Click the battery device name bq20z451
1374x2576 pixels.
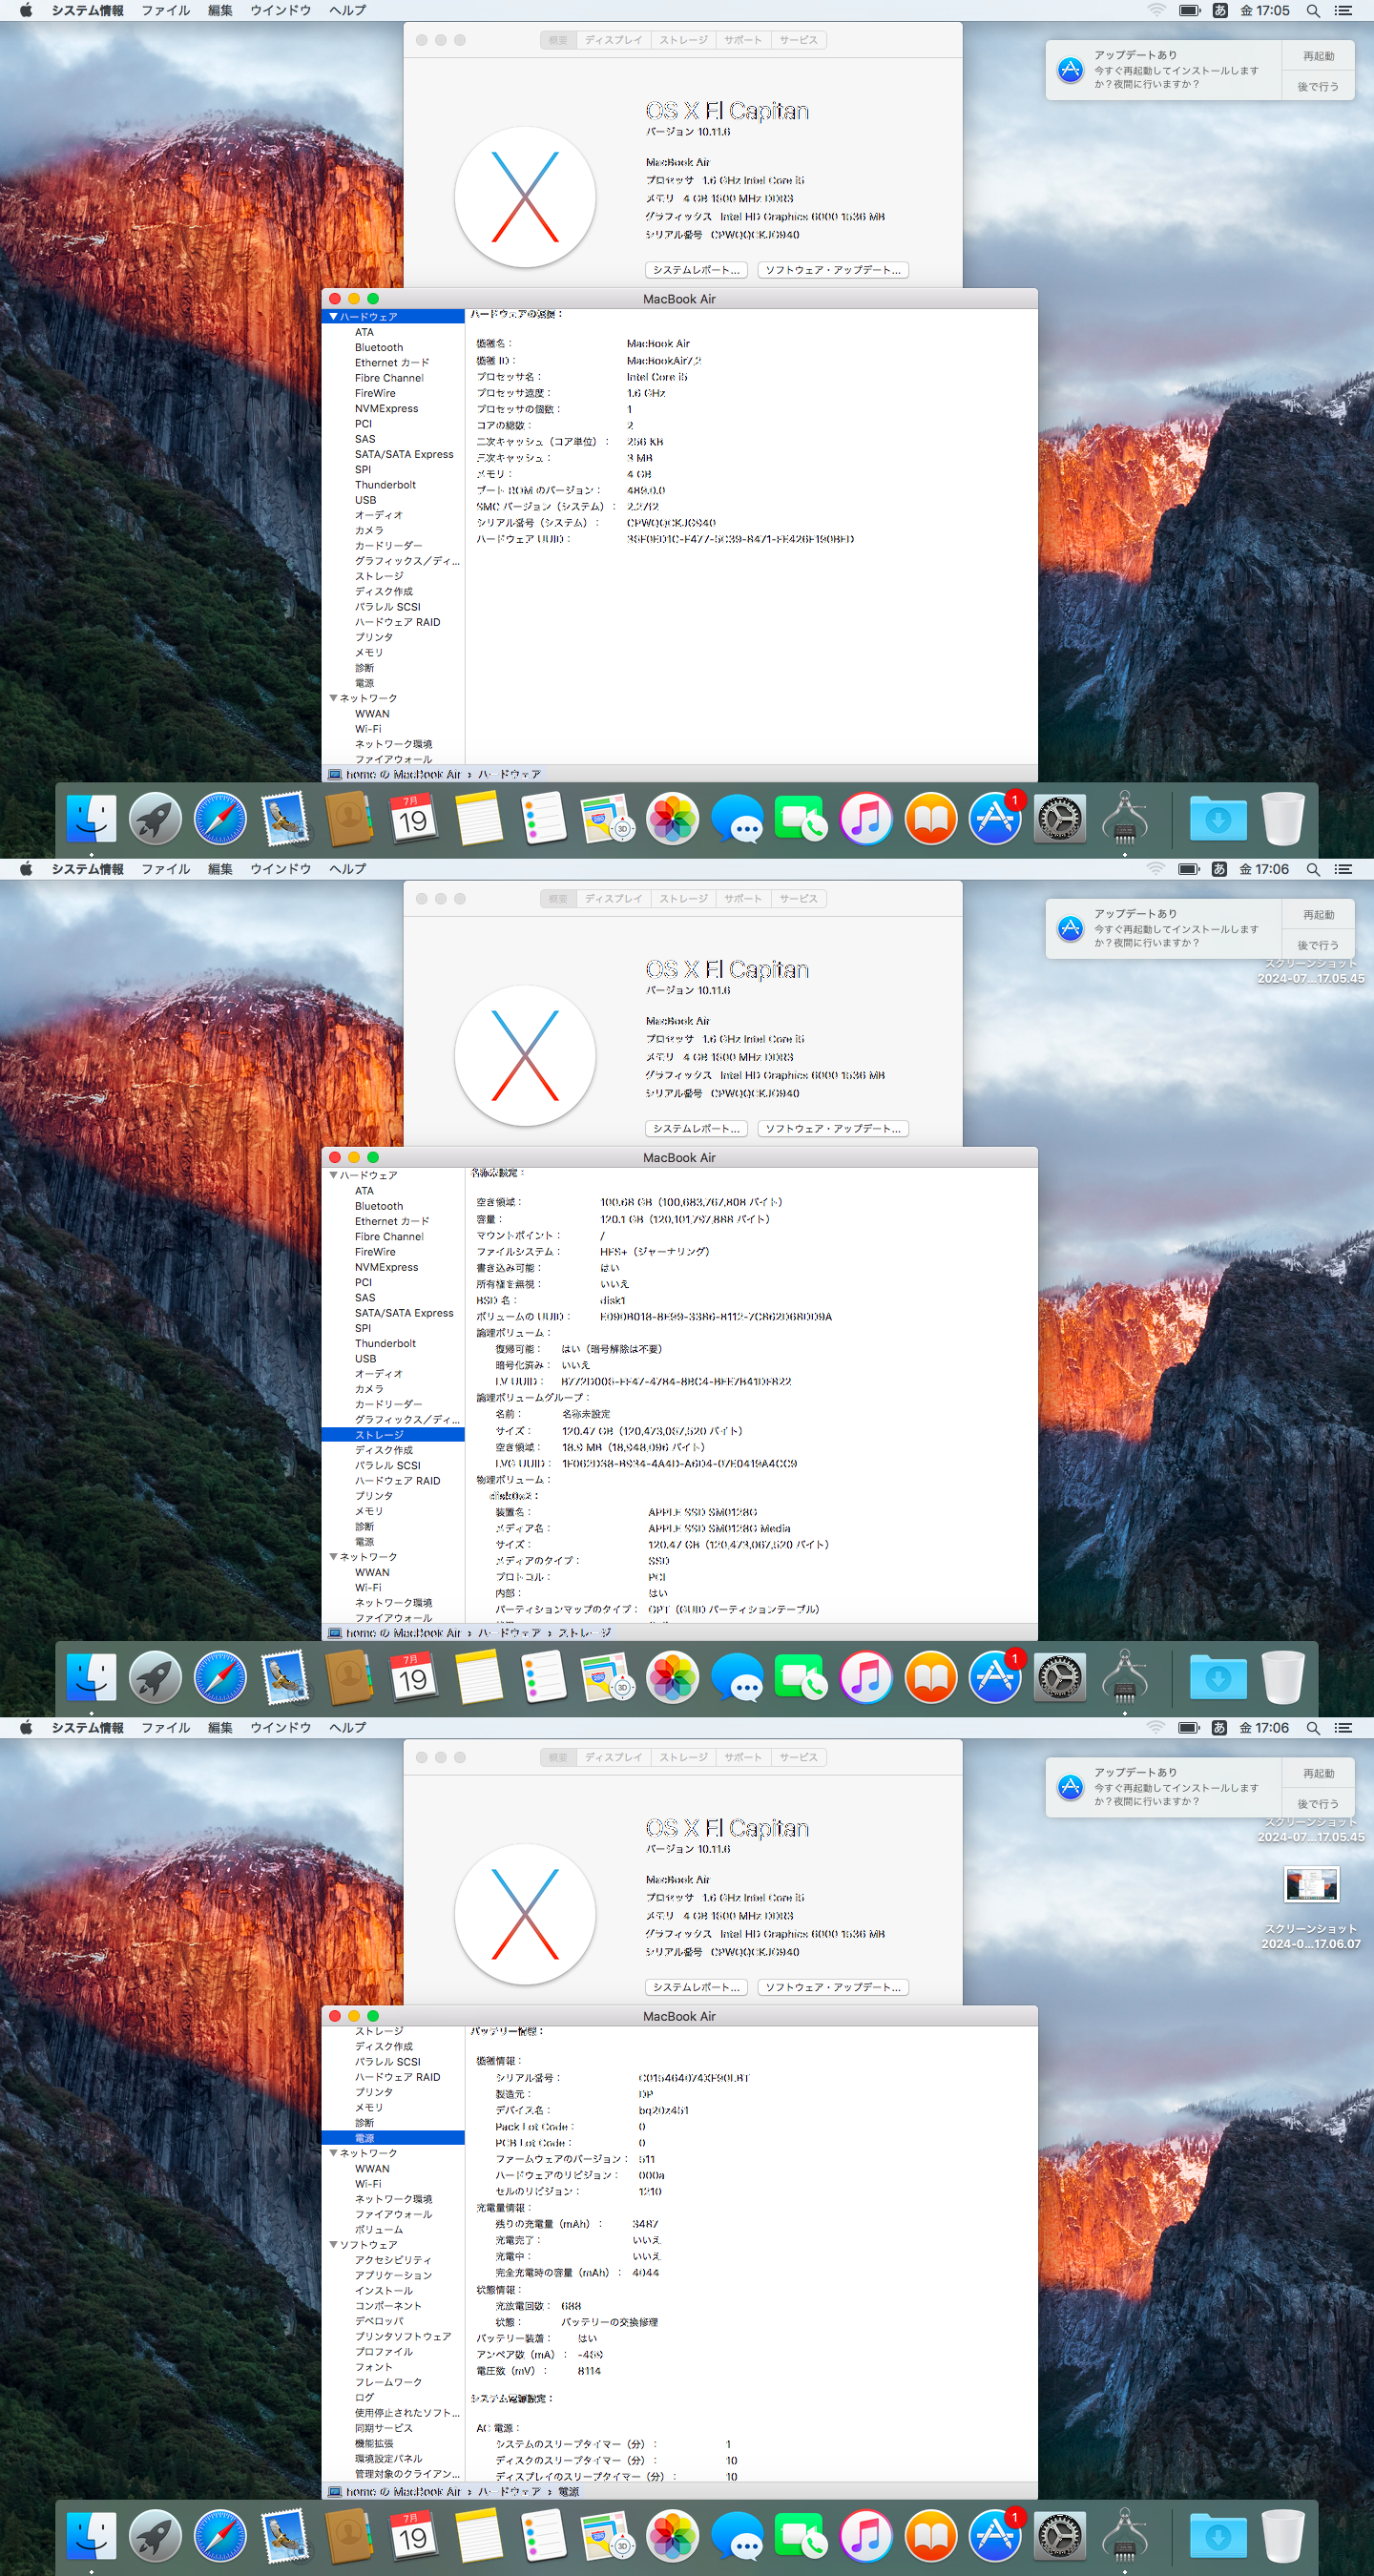[x=663, y=2110]
